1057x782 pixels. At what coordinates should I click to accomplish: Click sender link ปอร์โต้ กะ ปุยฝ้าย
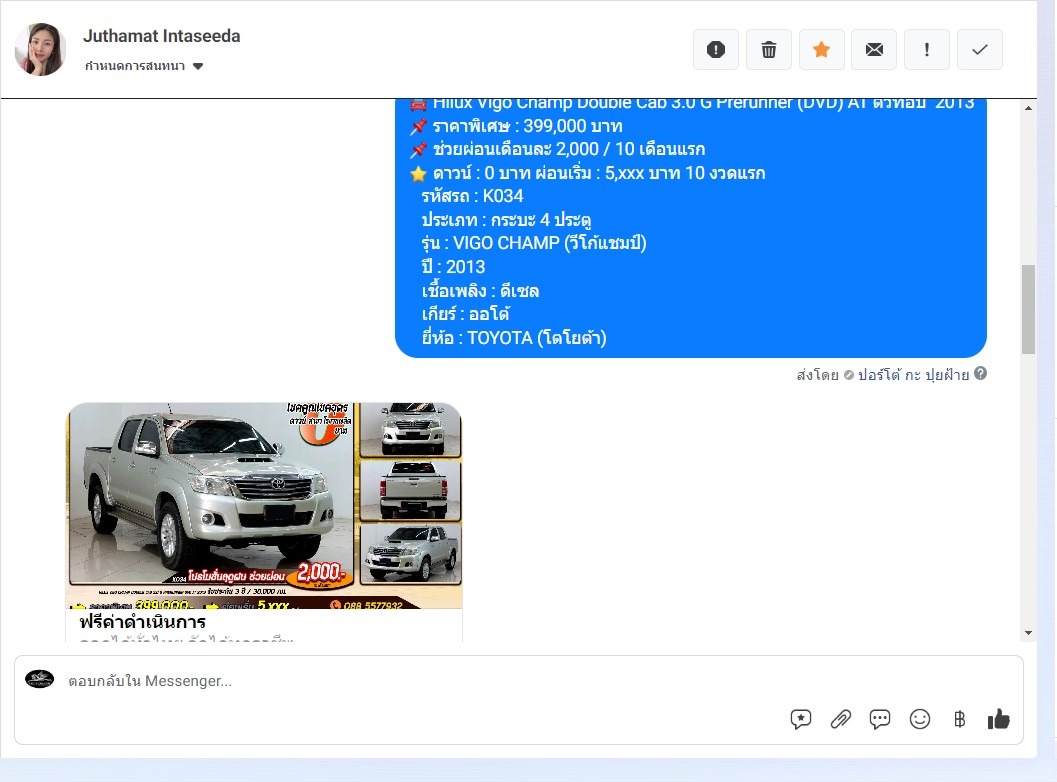(x=913, y=375)
